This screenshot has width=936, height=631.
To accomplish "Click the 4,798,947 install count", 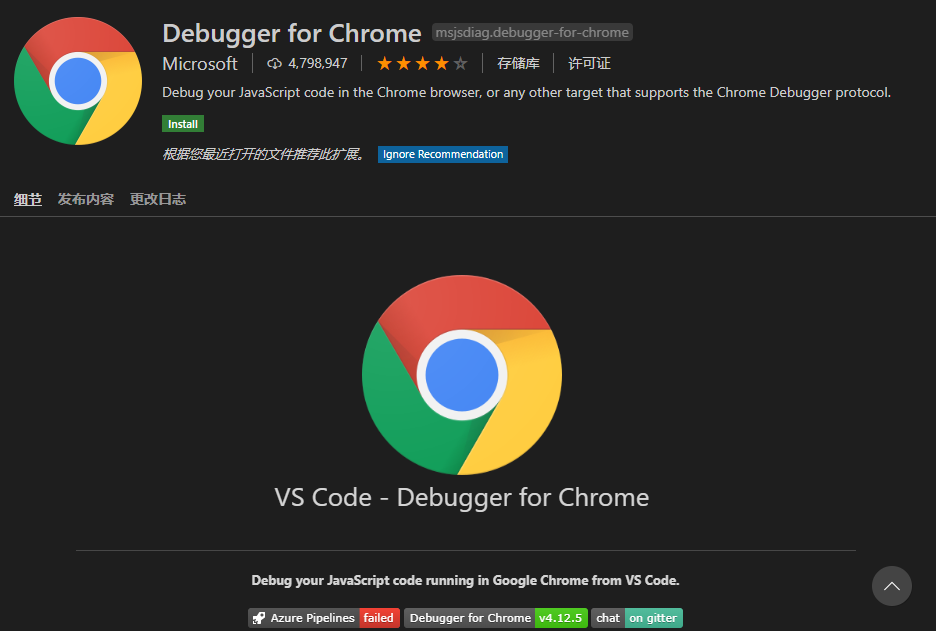I will (x=317, y=64).
